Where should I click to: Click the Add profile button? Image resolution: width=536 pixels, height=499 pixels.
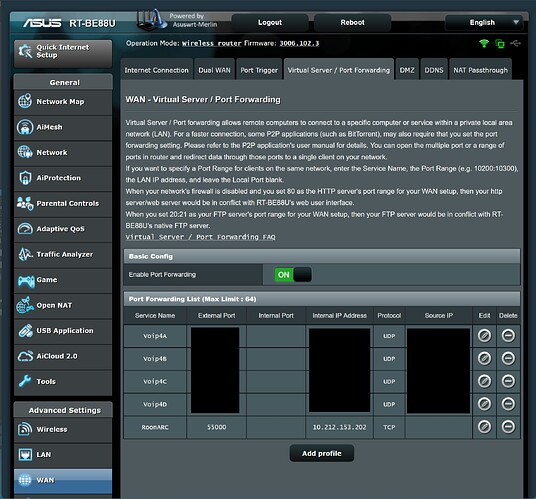coord(321,454)
